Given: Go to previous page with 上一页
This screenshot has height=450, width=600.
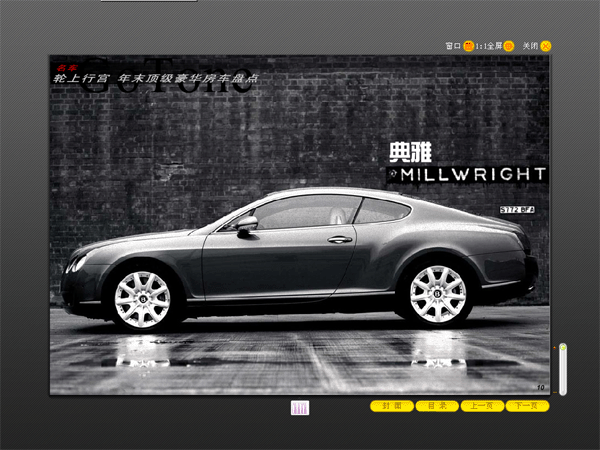Looking at the screenshot, I should coord(482,406).
